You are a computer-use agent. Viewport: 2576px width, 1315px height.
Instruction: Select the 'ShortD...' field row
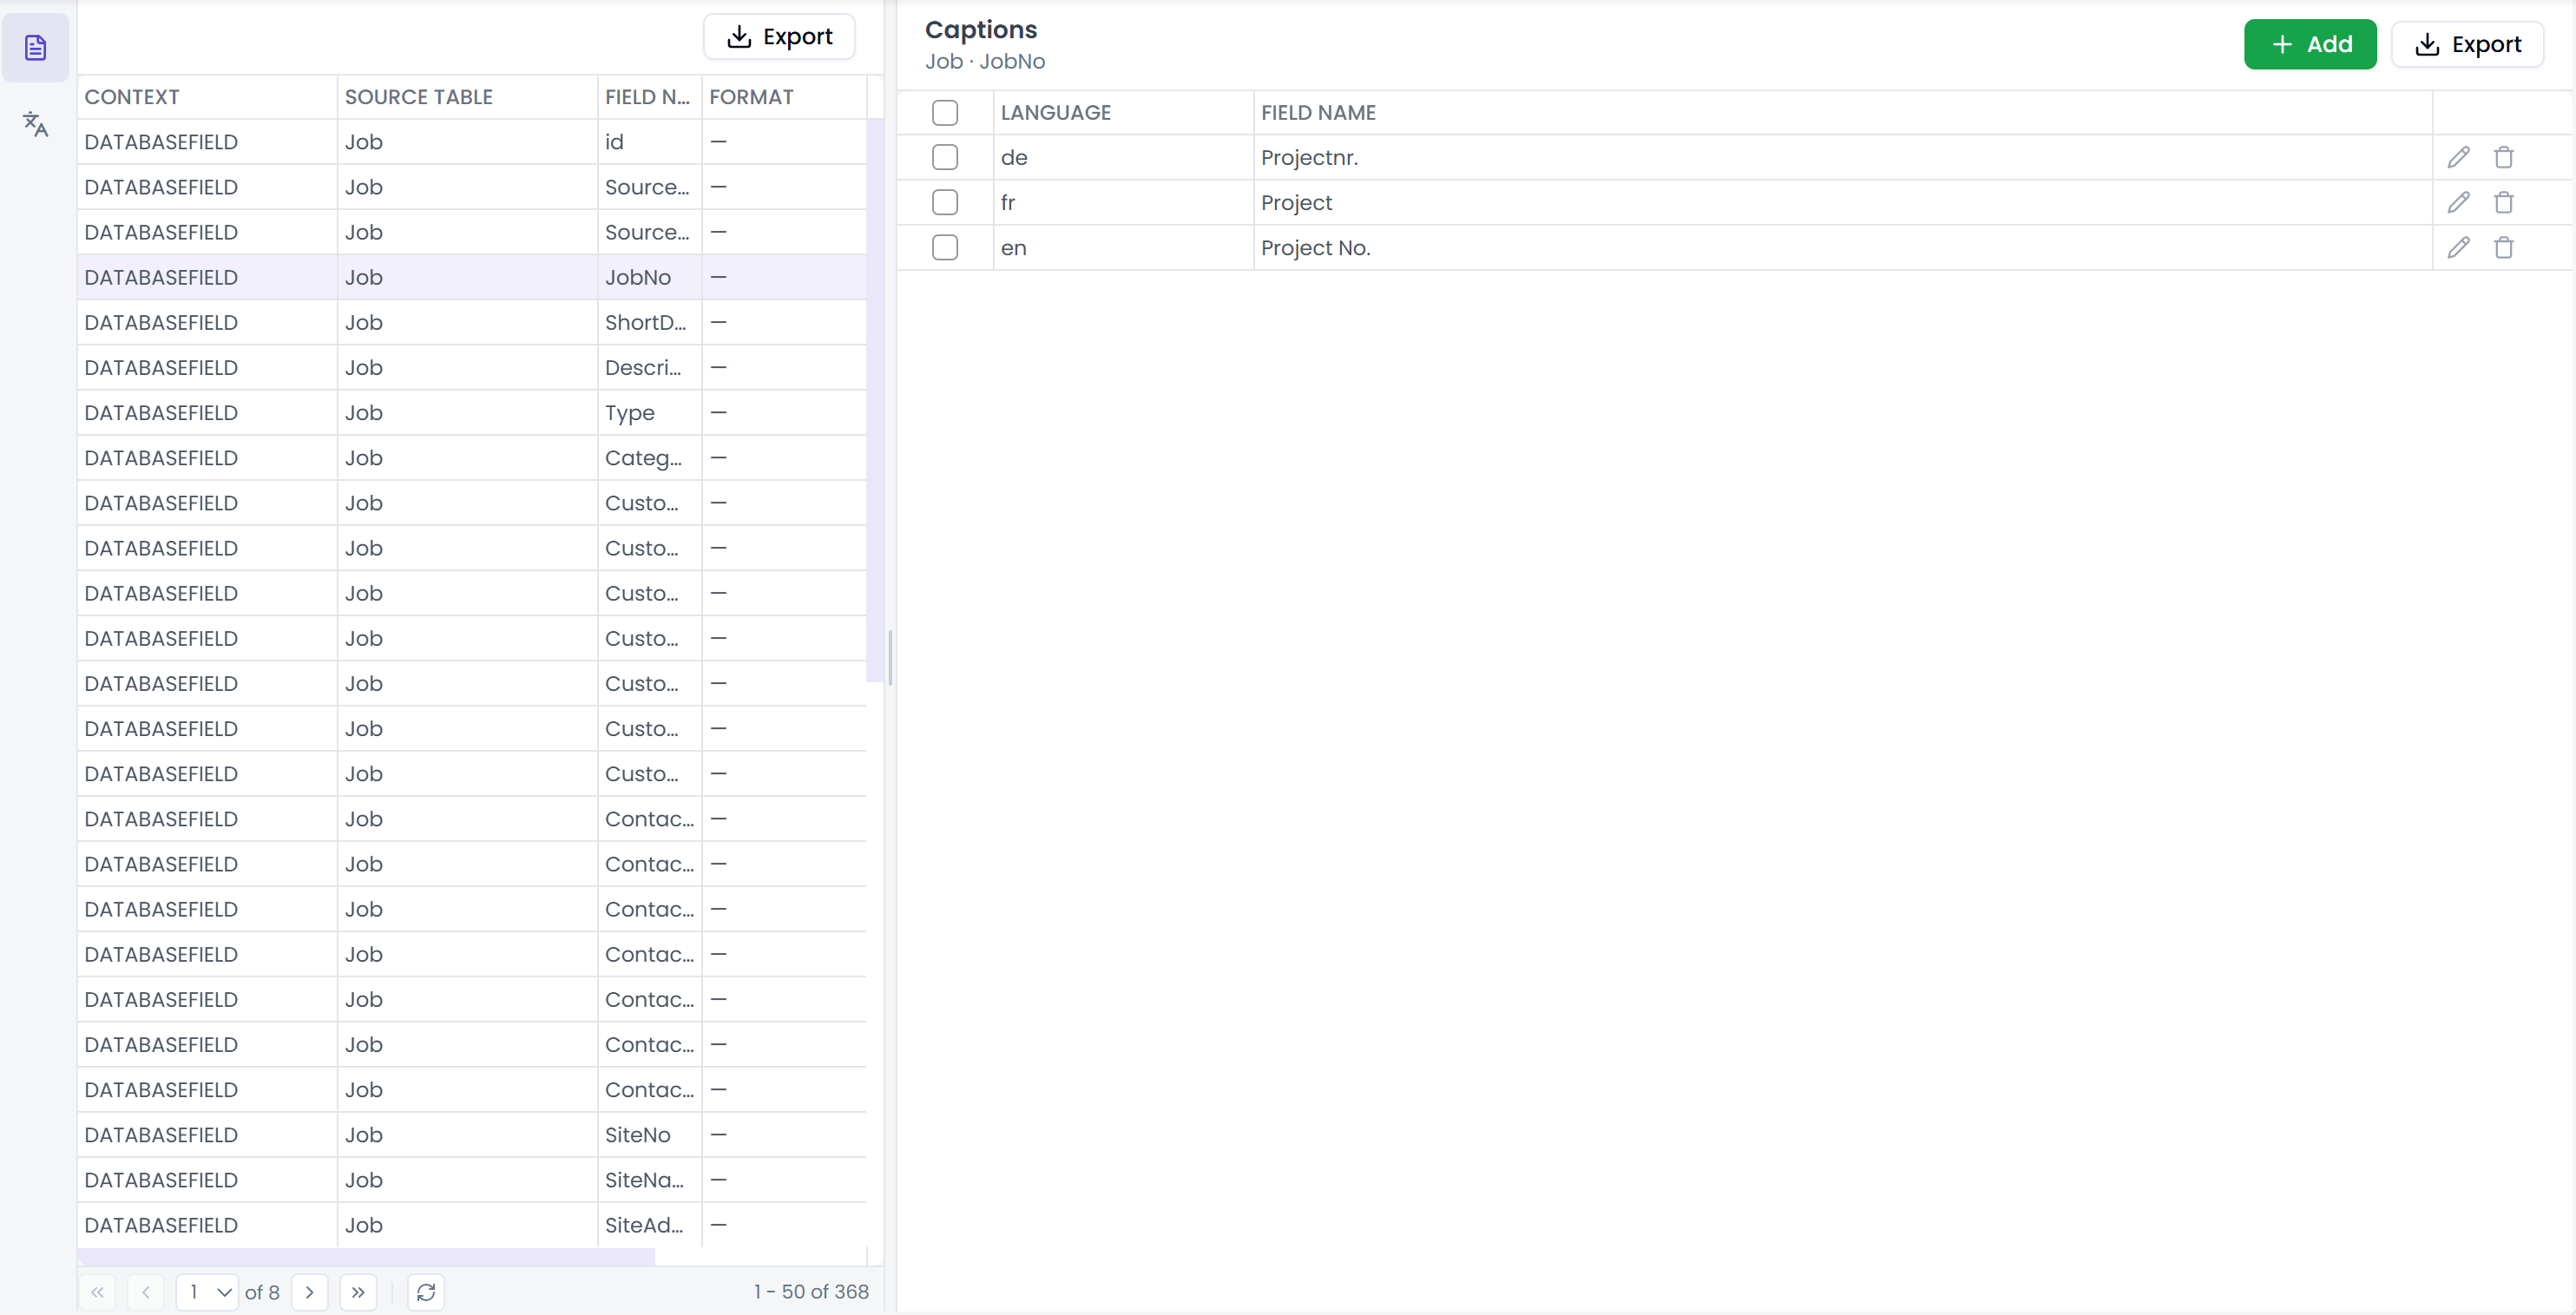(472, 322)
